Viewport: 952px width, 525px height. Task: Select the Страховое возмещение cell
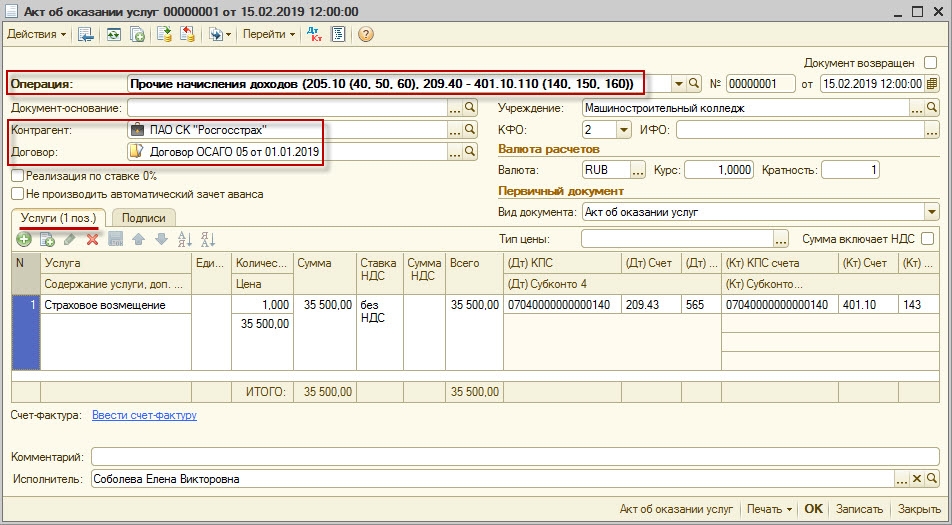(116, 305)
